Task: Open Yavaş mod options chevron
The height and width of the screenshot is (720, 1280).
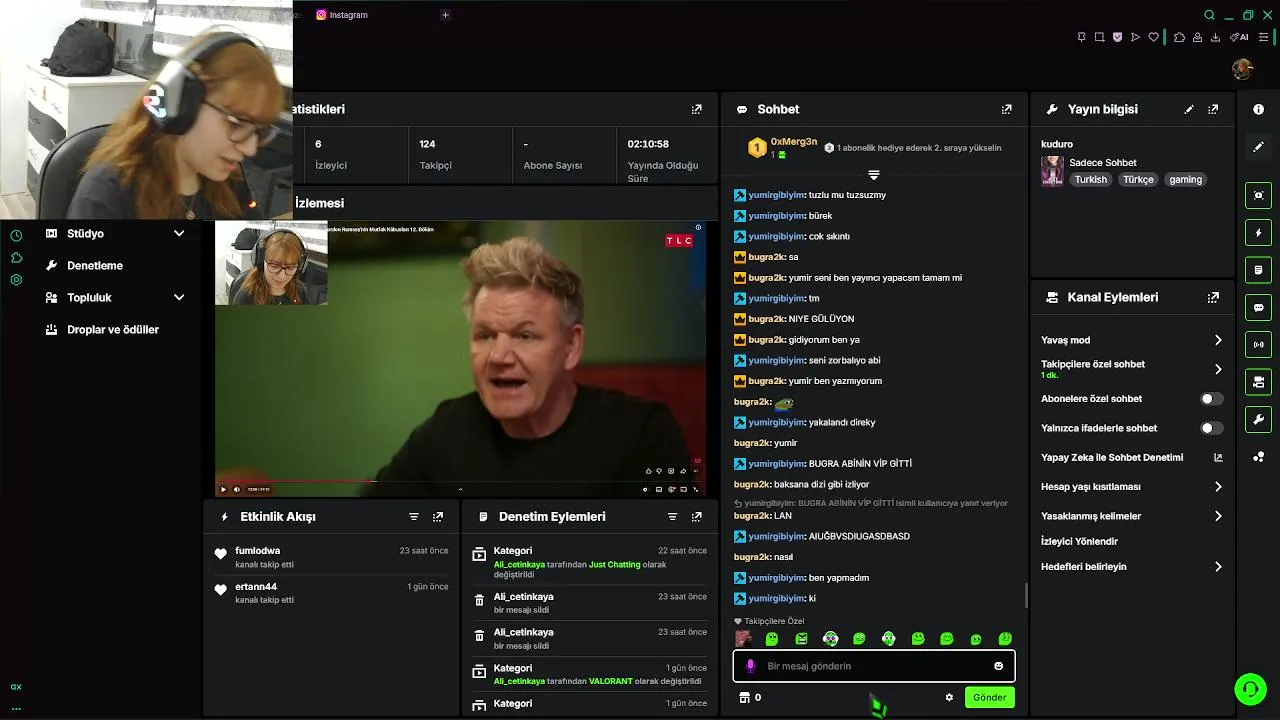Action: [1218, 340]
